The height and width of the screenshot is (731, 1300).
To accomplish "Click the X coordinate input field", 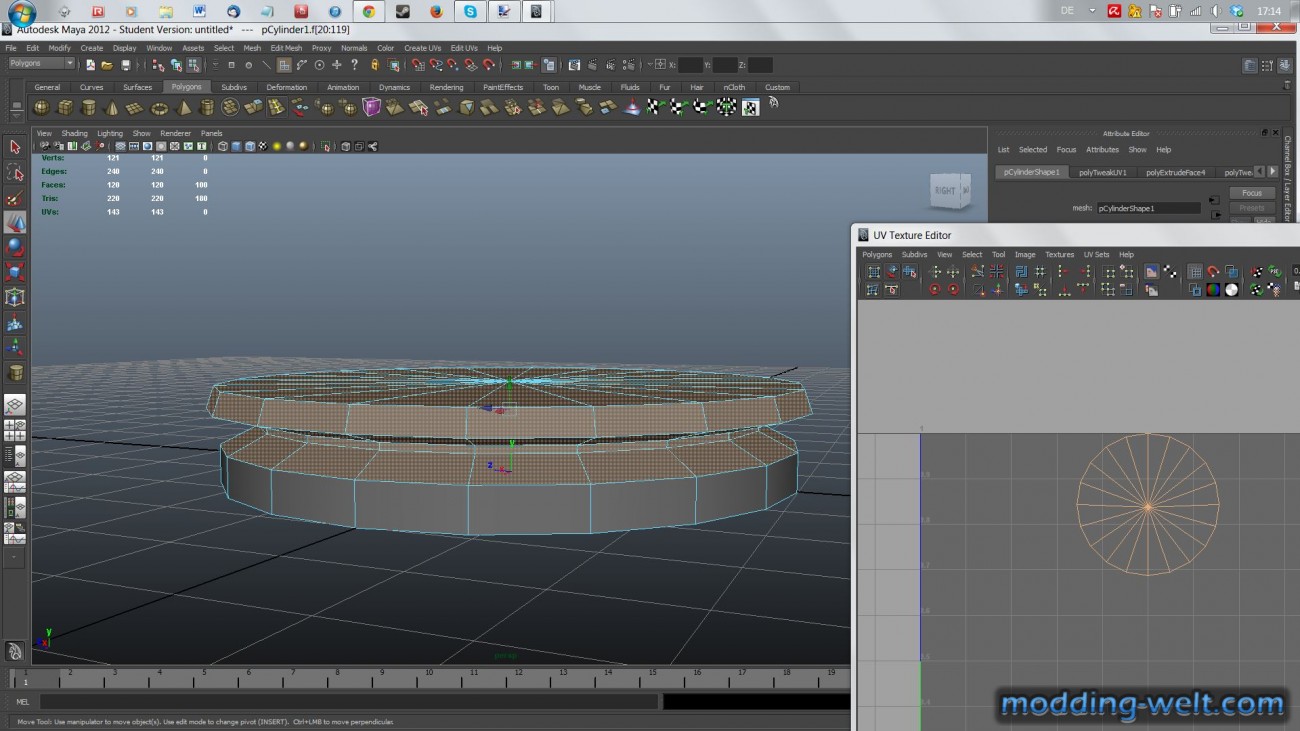I will [x=691, y=65].
